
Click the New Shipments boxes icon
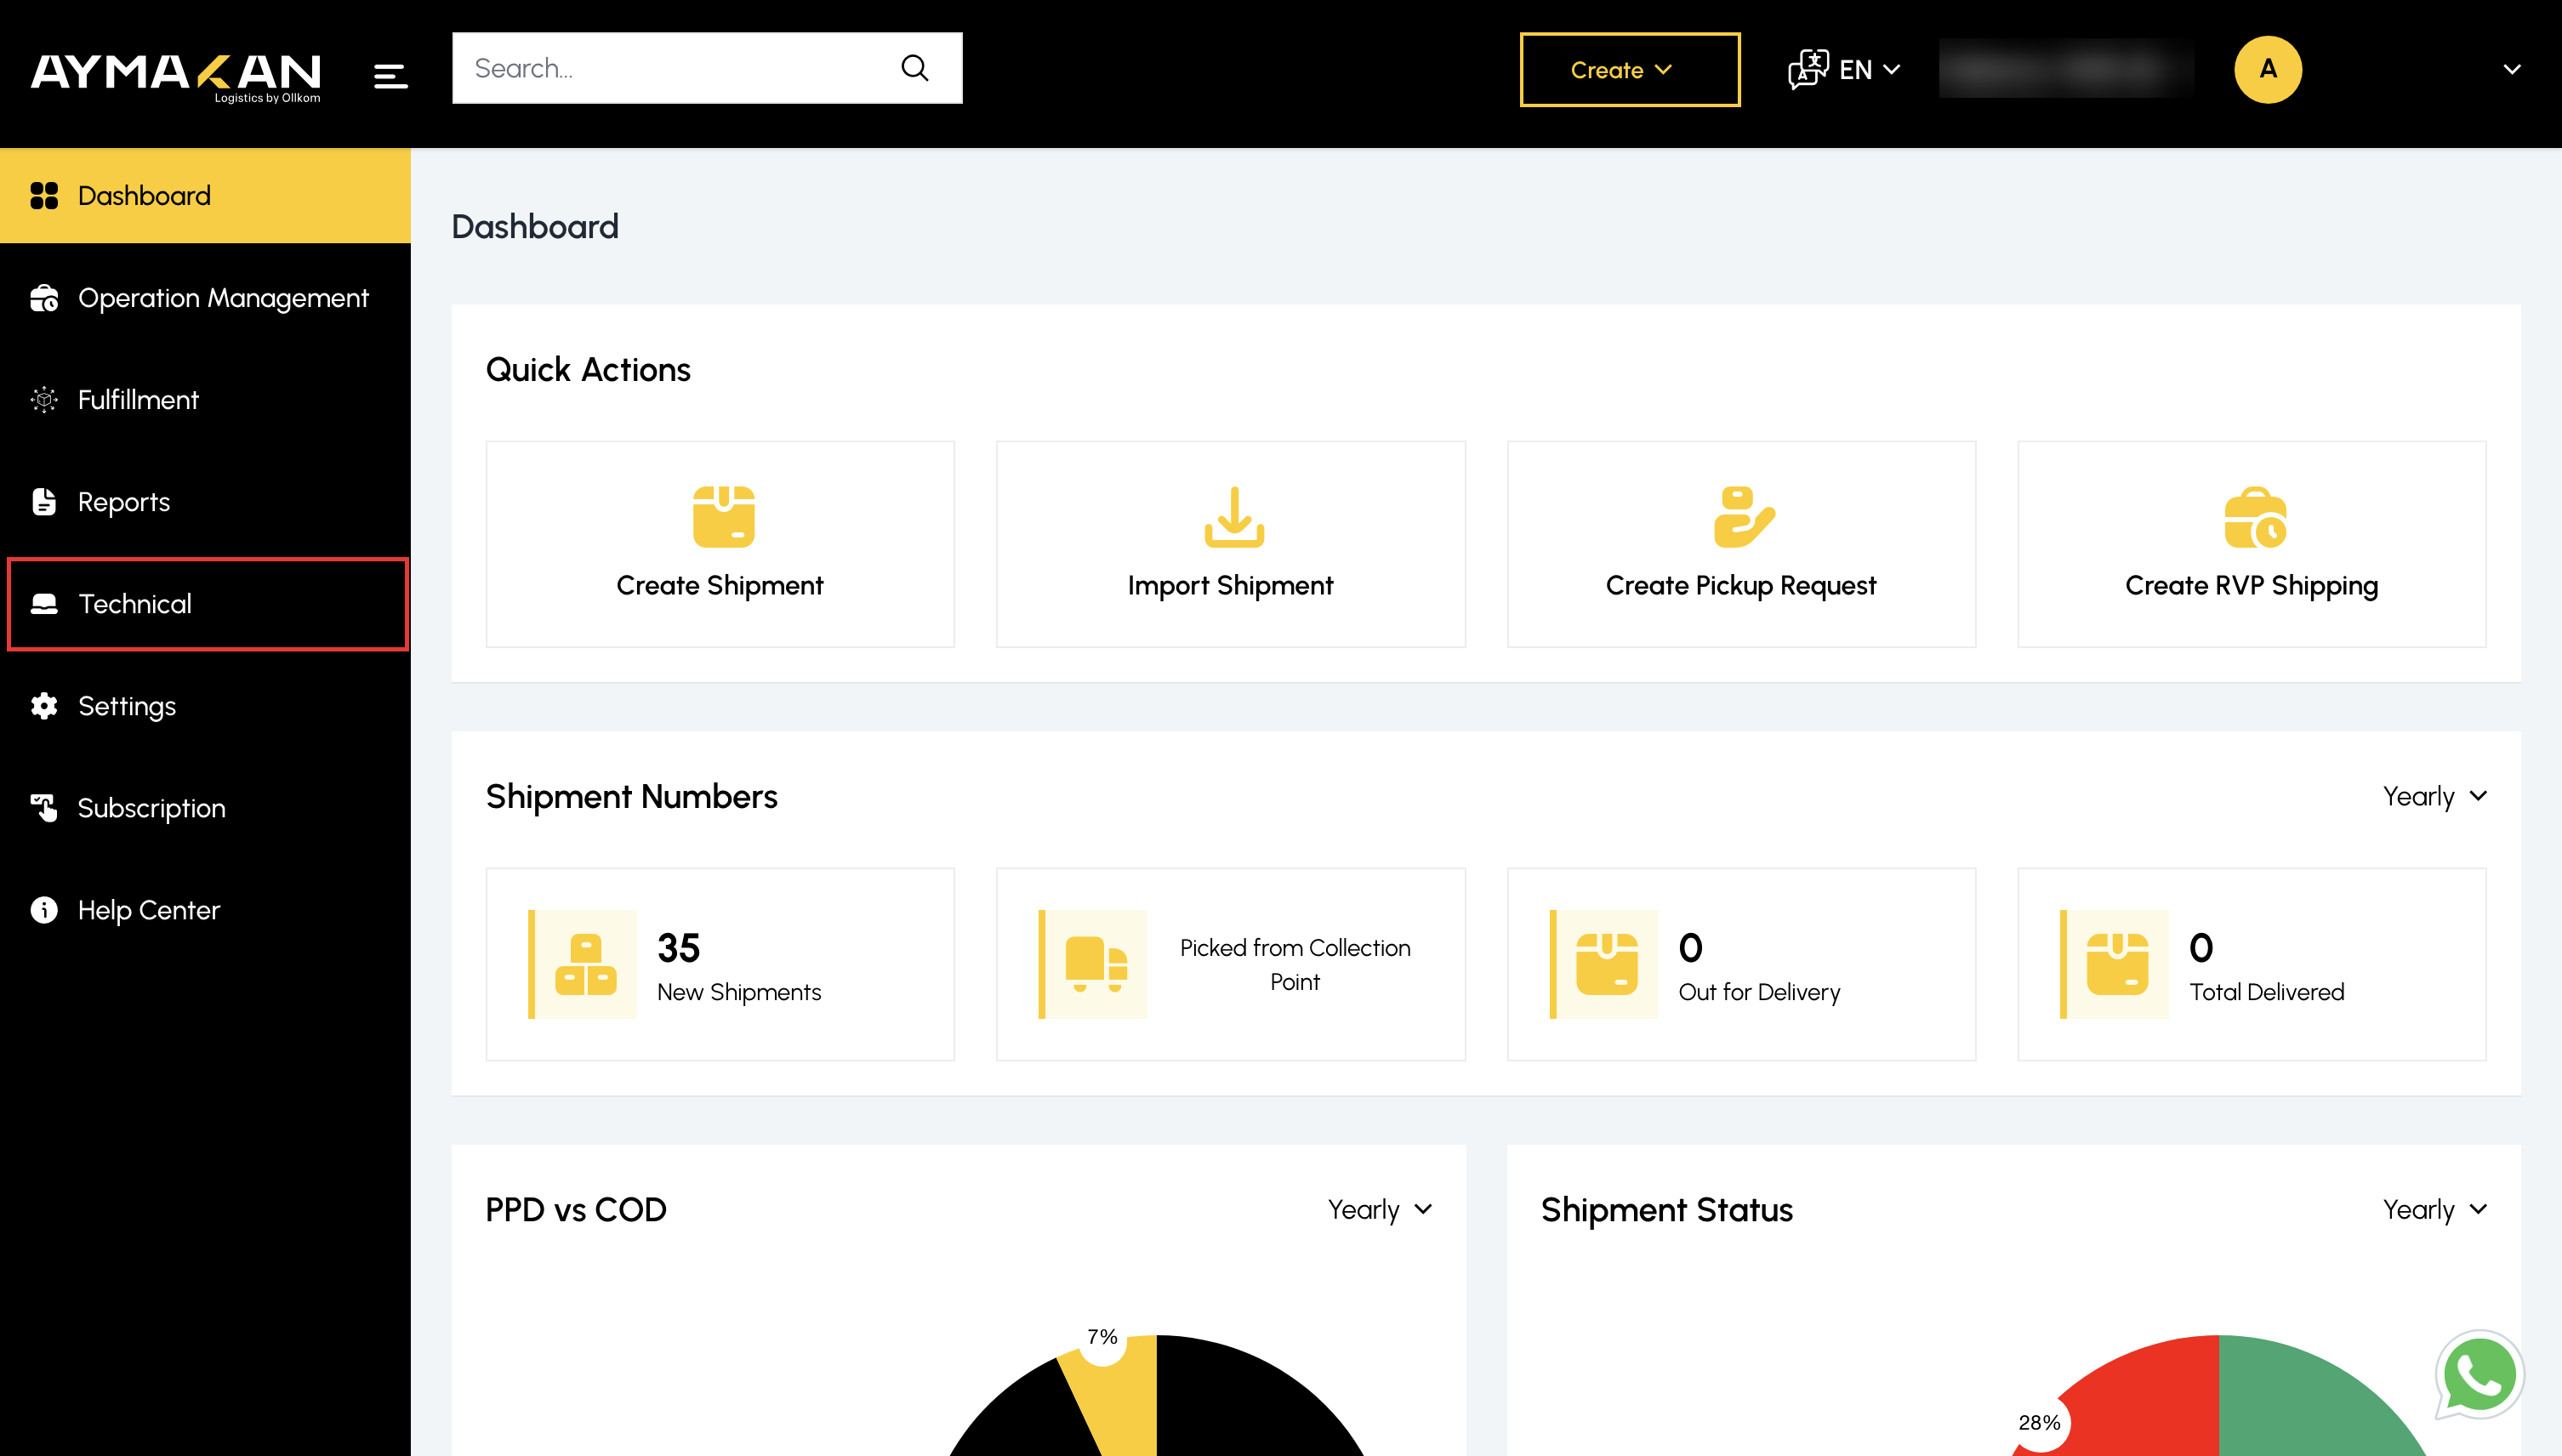585,964
